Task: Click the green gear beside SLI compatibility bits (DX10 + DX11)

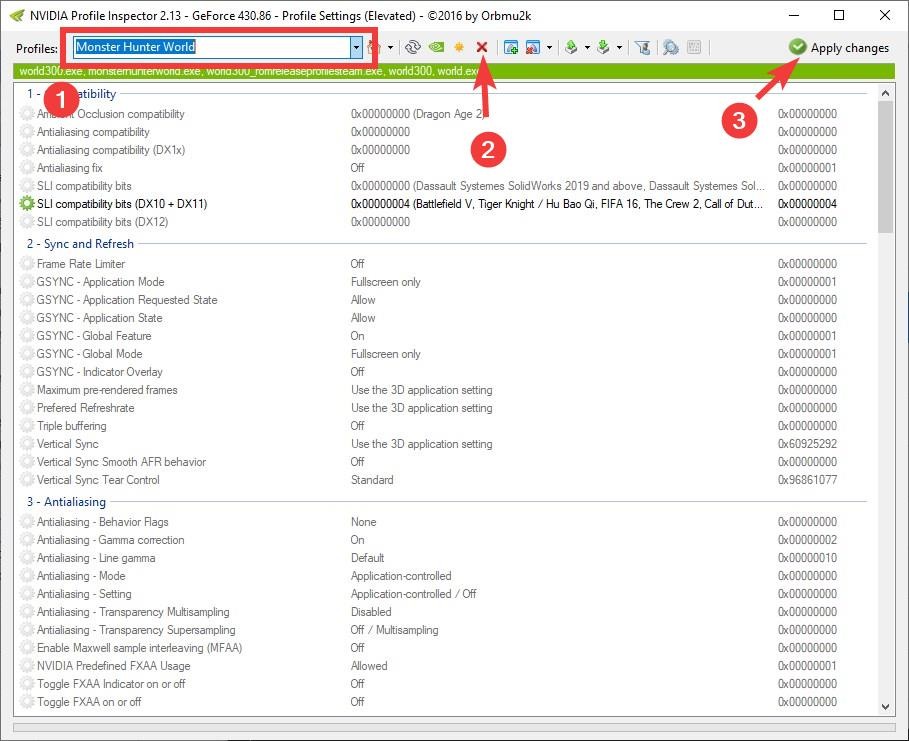Action: pyautogui.click(x=27, y=204)
